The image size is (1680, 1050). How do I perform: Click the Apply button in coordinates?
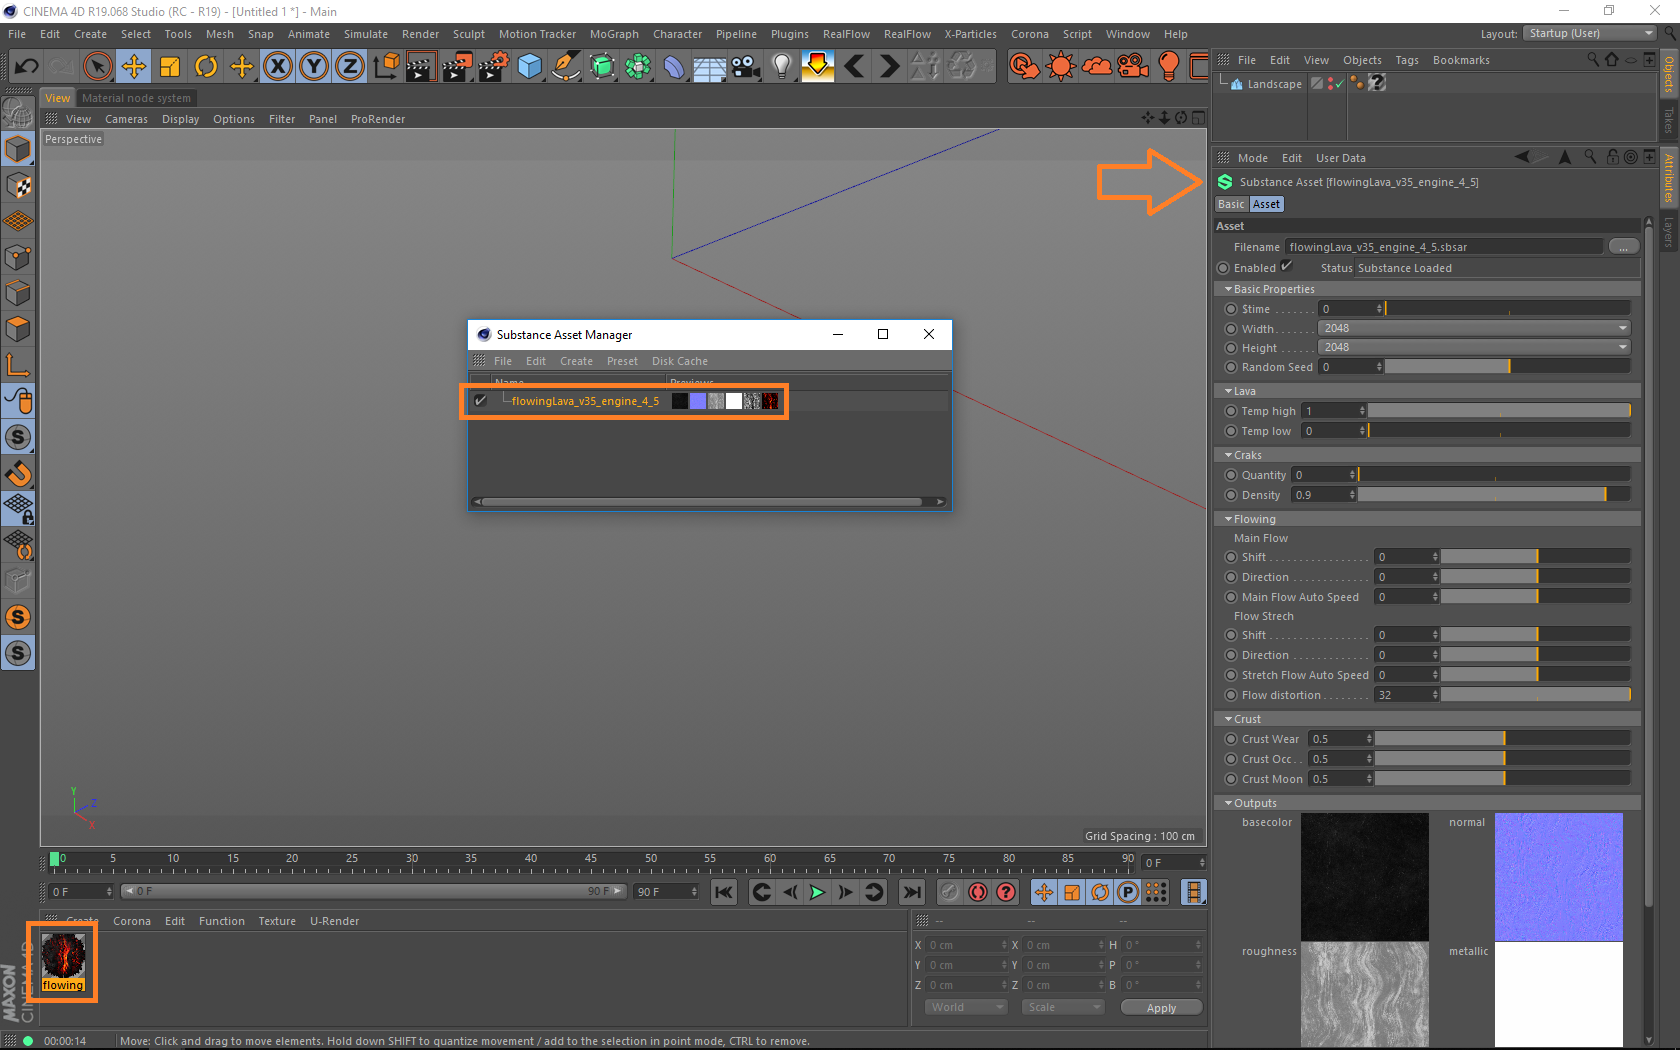[1161, 1007]
